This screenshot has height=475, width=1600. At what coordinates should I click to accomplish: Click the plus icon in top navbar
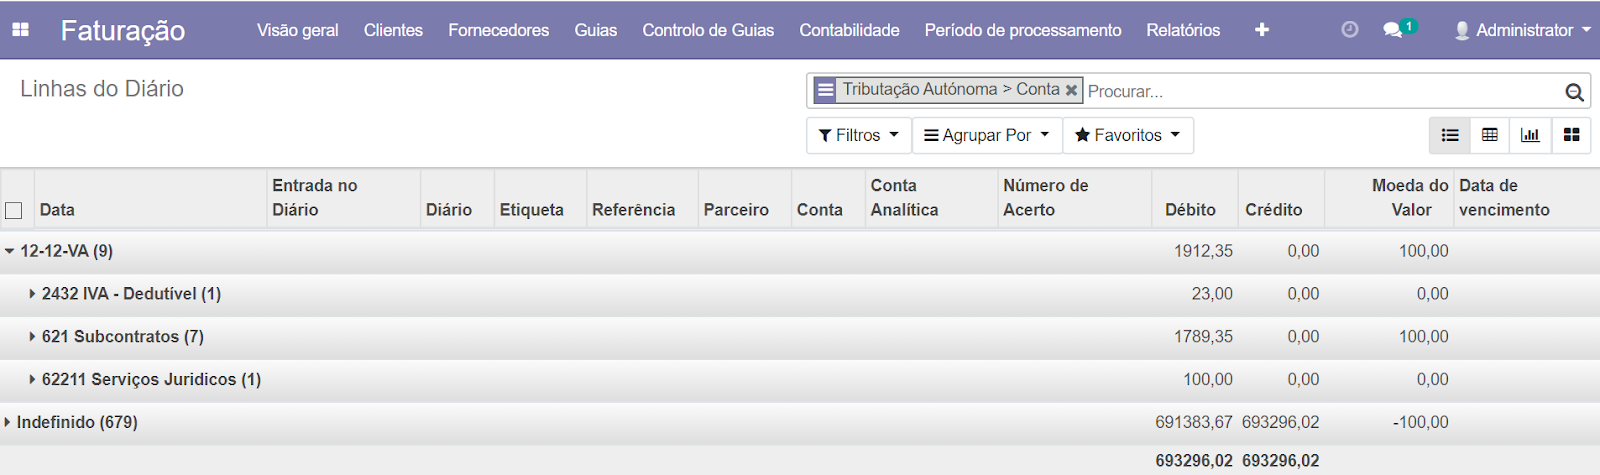[x=1262, y=30]
